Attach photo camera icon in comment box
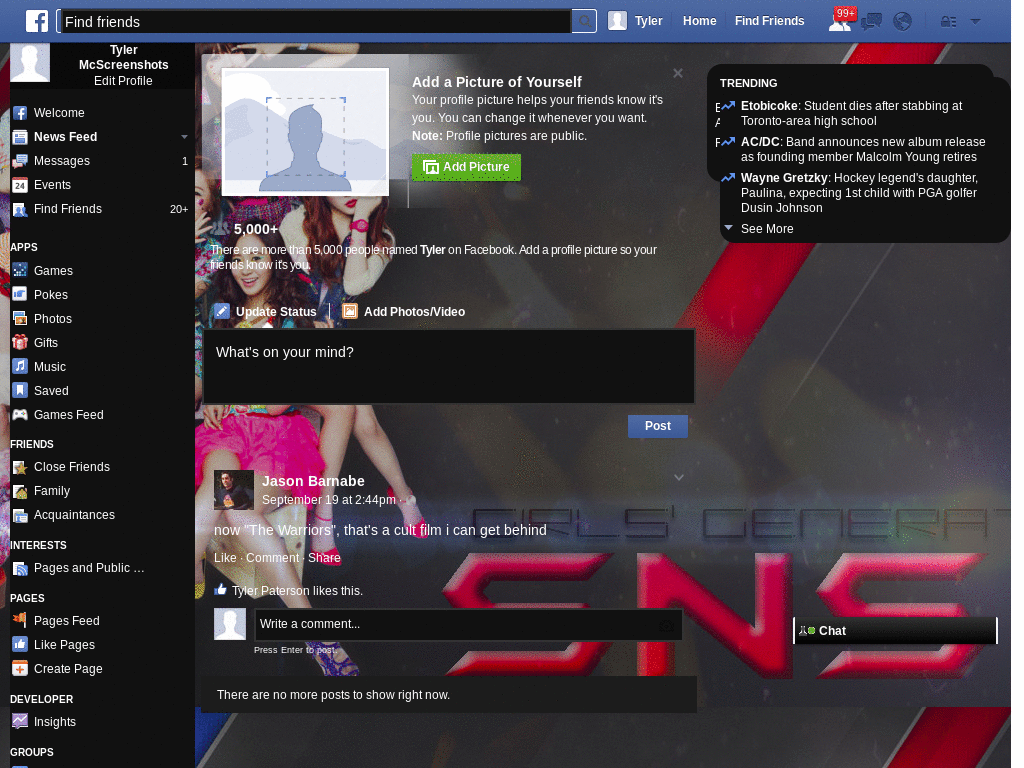 click(x=666, y=625)
